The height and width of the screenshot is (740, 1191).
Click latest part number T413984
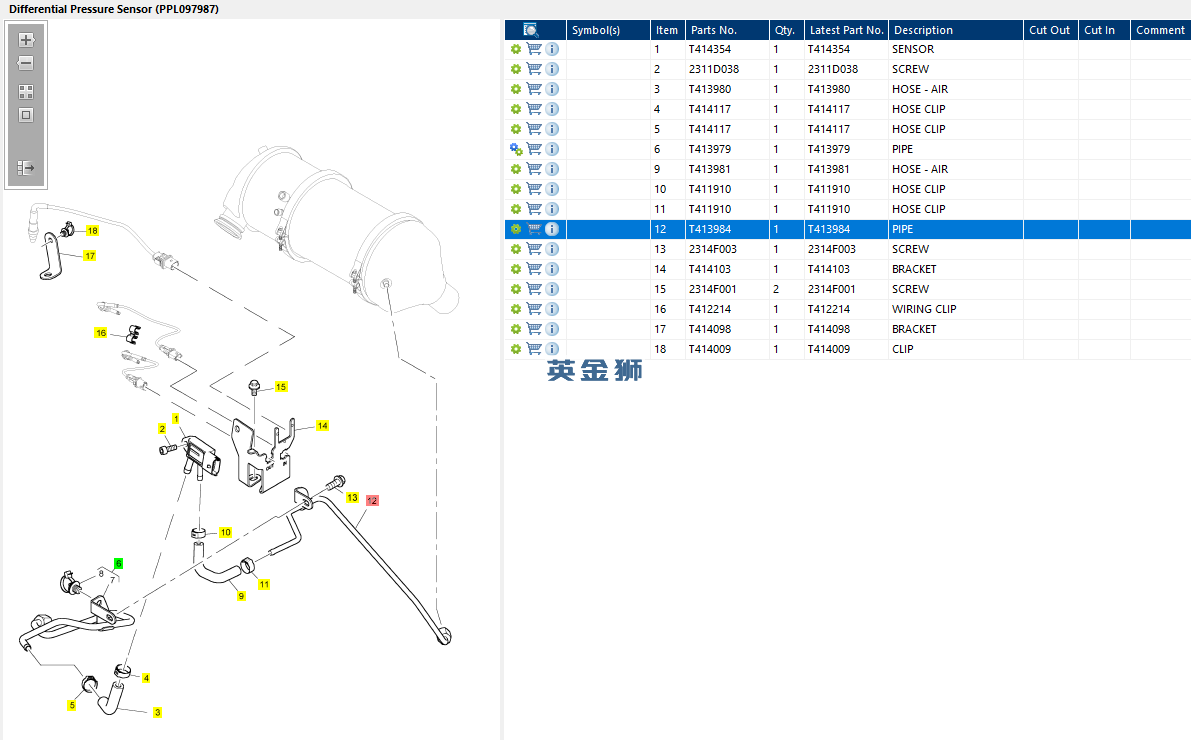coord(846,229)
